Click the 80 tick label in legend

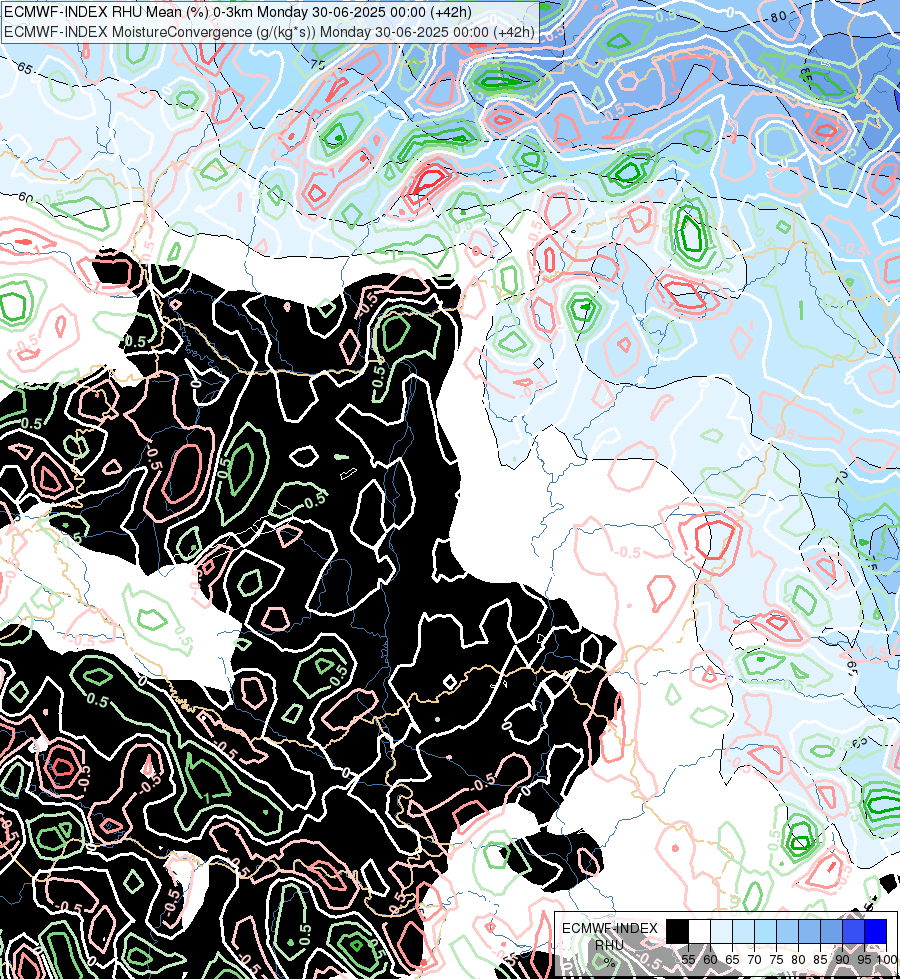coord(798,960)
